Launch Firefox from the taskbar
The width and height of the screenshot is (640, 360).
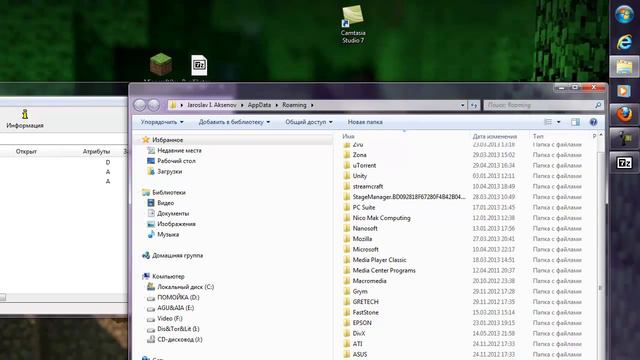coord(624,115)
